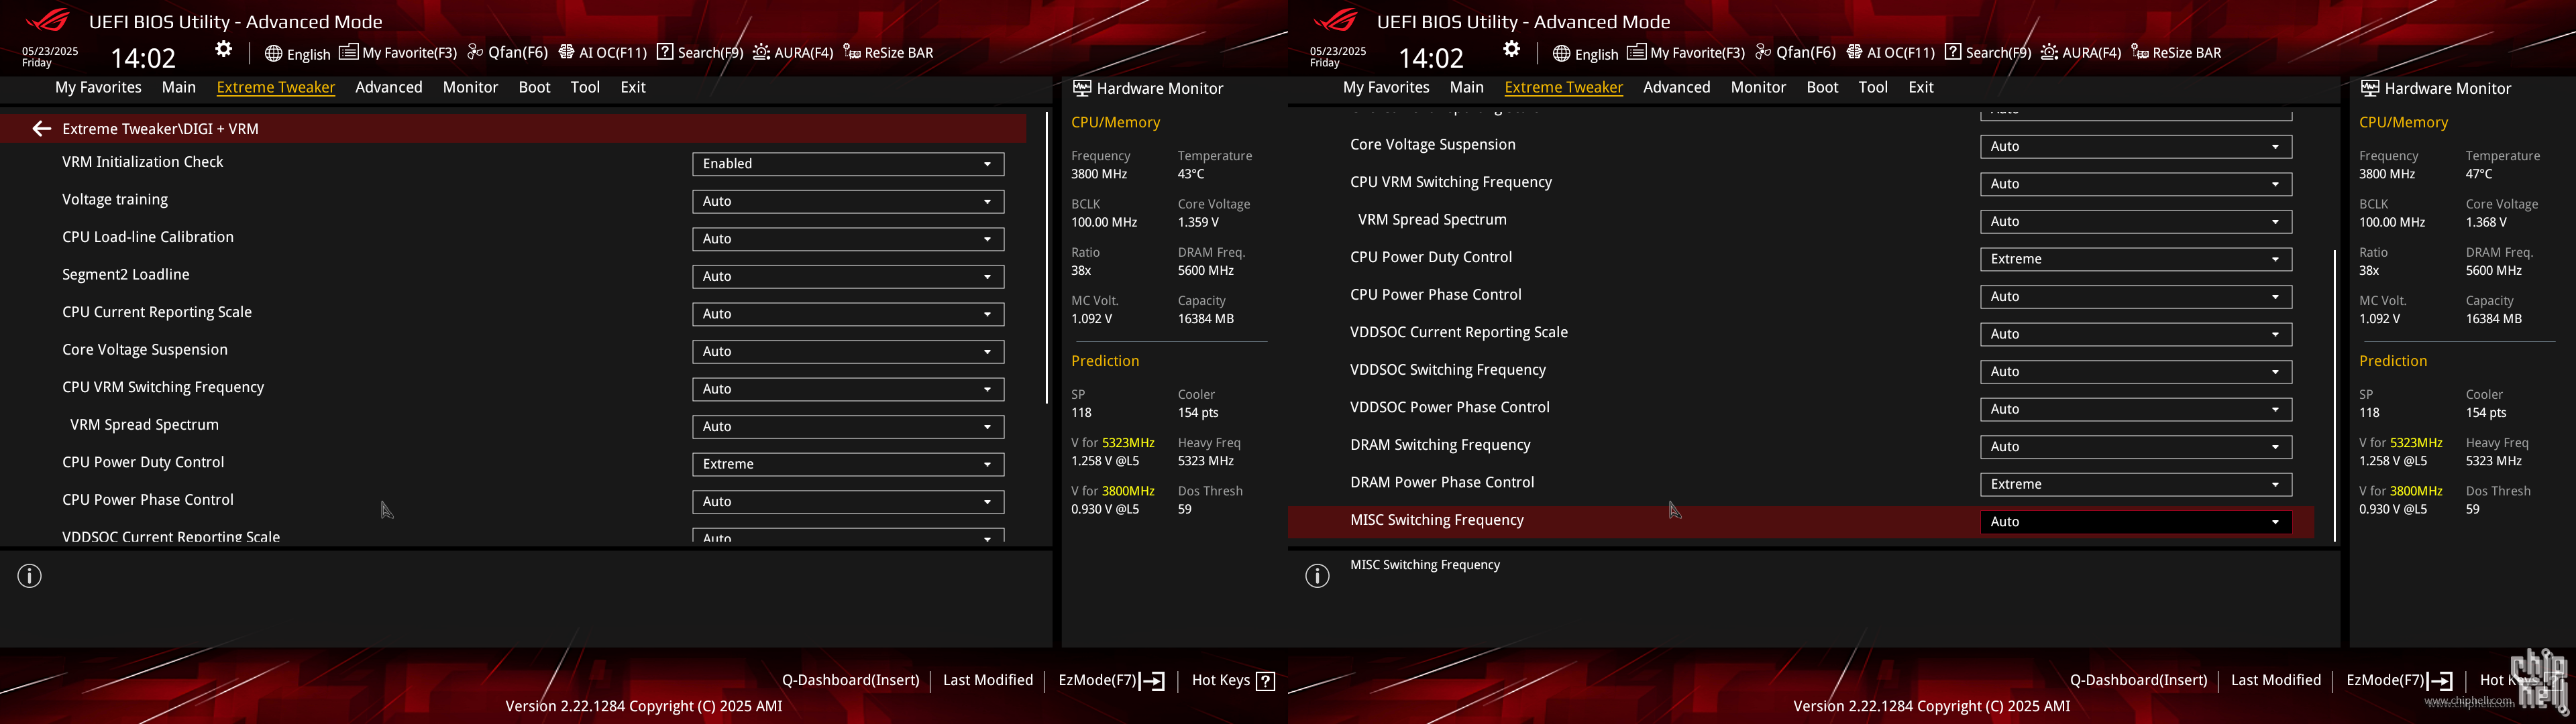The image size is (2576, 724).
Task: Click Last Modified in left BIOS screen
Action: tap(988, 681)
